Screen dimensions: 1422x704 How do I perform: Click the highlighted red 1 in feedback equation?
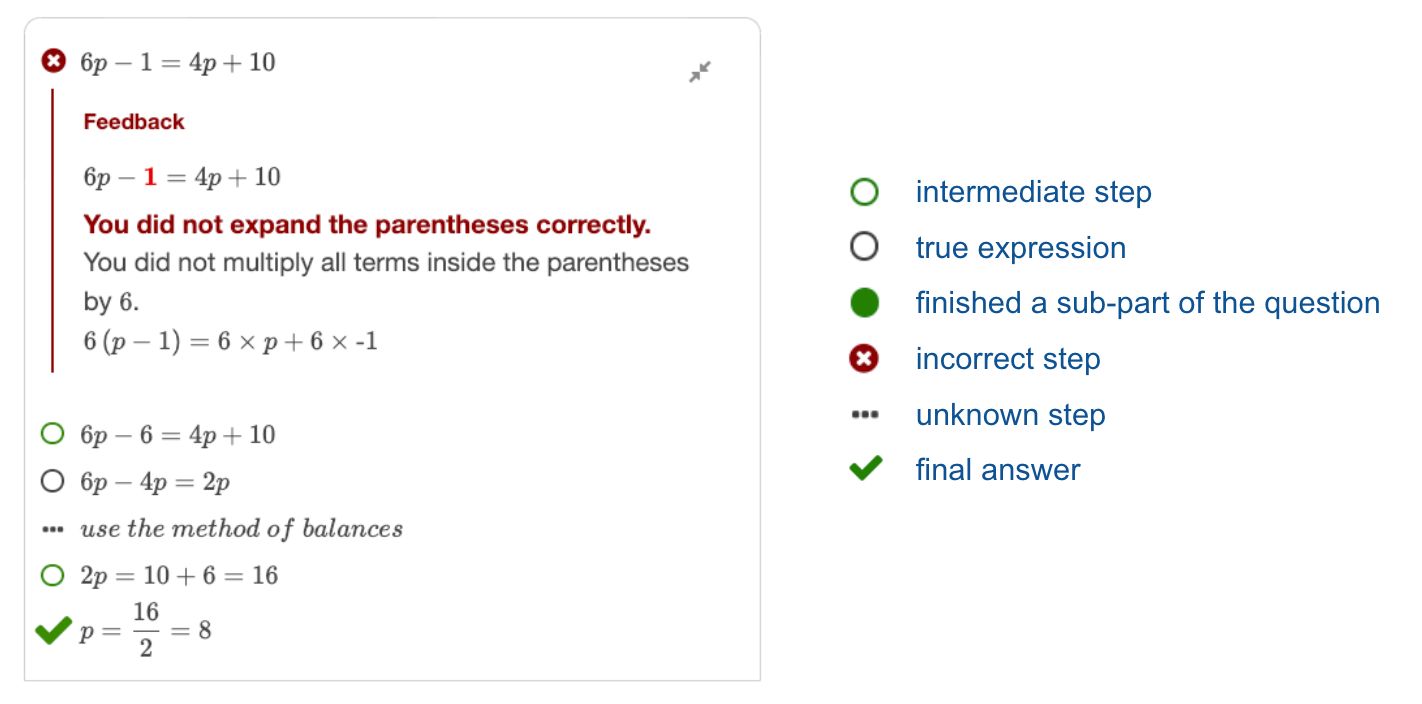pyautogui.click(x=151, y=178)
